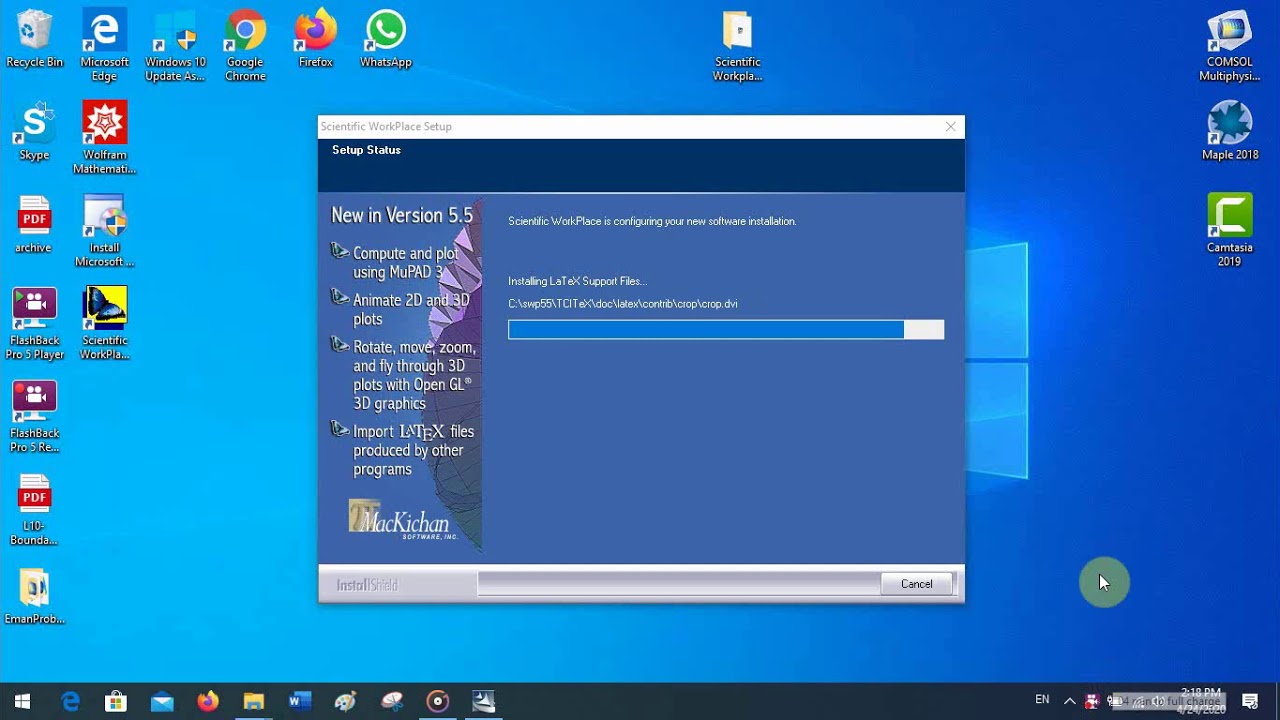Select the WhatsApp desktop shortcut
1280x720 pixels.
pos(385,39)
